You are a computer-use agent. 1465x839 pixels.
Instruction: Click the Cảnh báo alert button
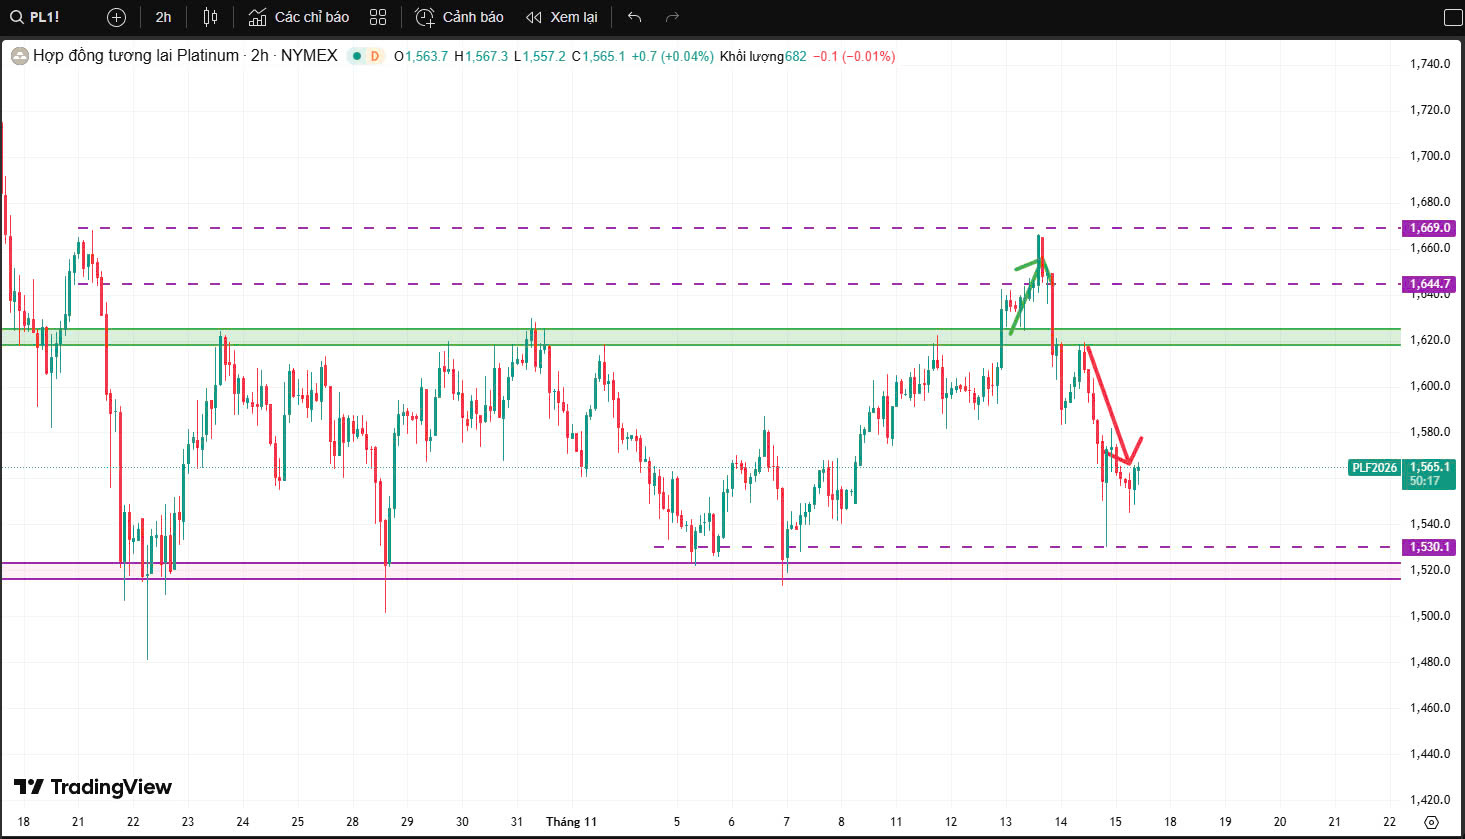point(460,17)
